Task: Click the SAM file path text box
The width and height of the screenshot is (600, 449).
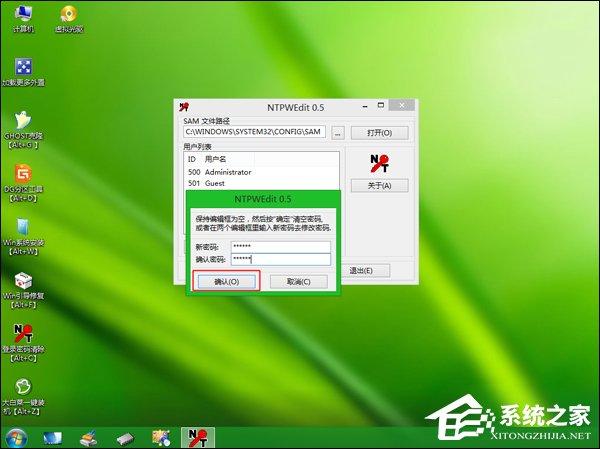Action: click(255, 132)
